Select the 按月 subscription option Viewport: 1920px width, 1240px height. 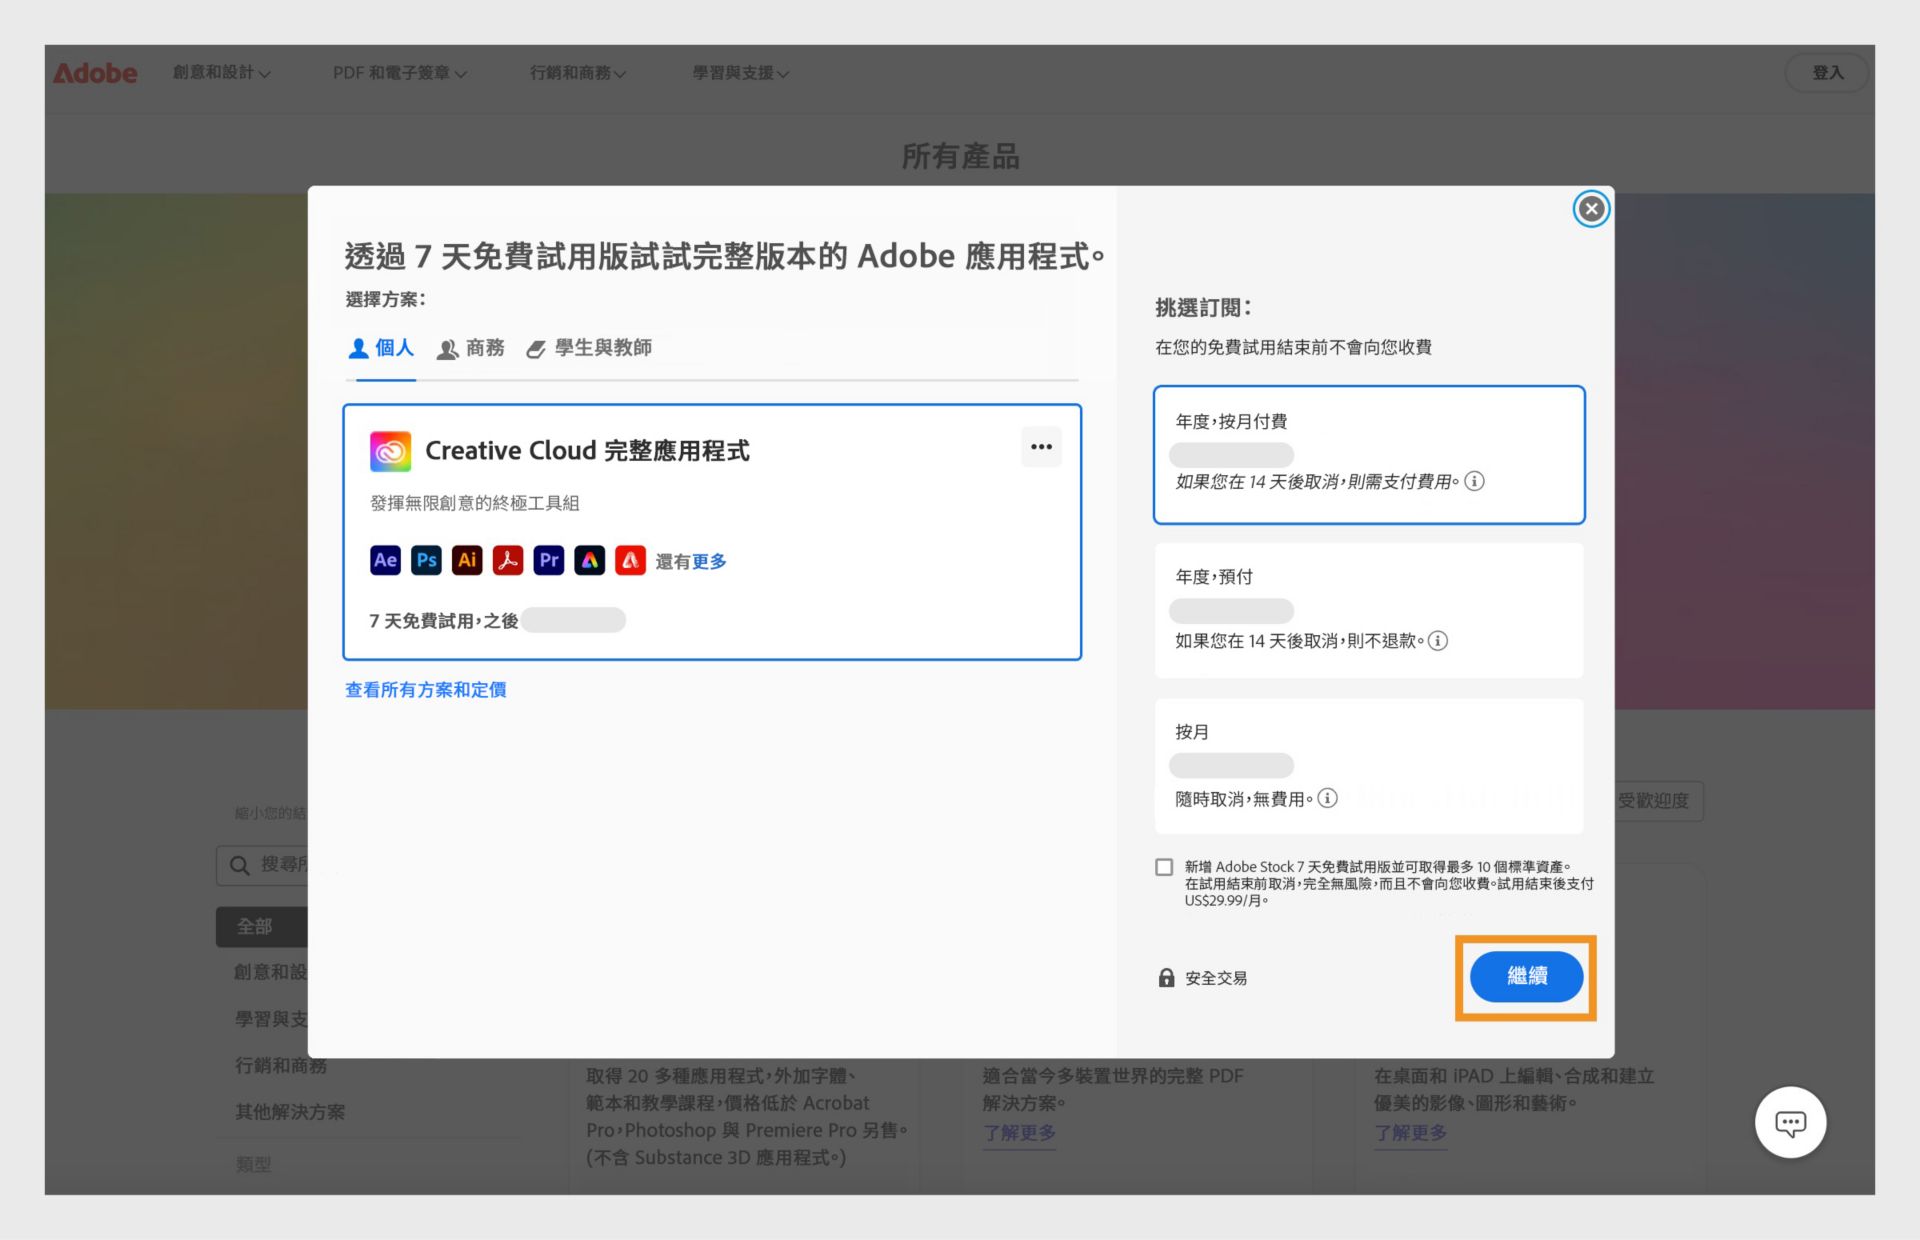tap(1369, 766)
